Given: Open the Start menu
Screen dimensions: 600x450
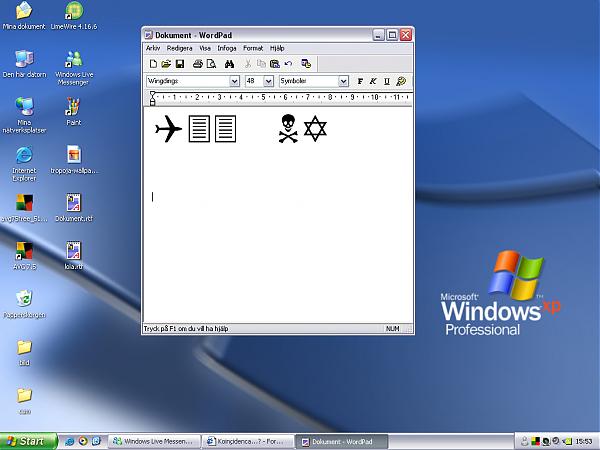Looking at the screenshot, I should pos(28,441).
